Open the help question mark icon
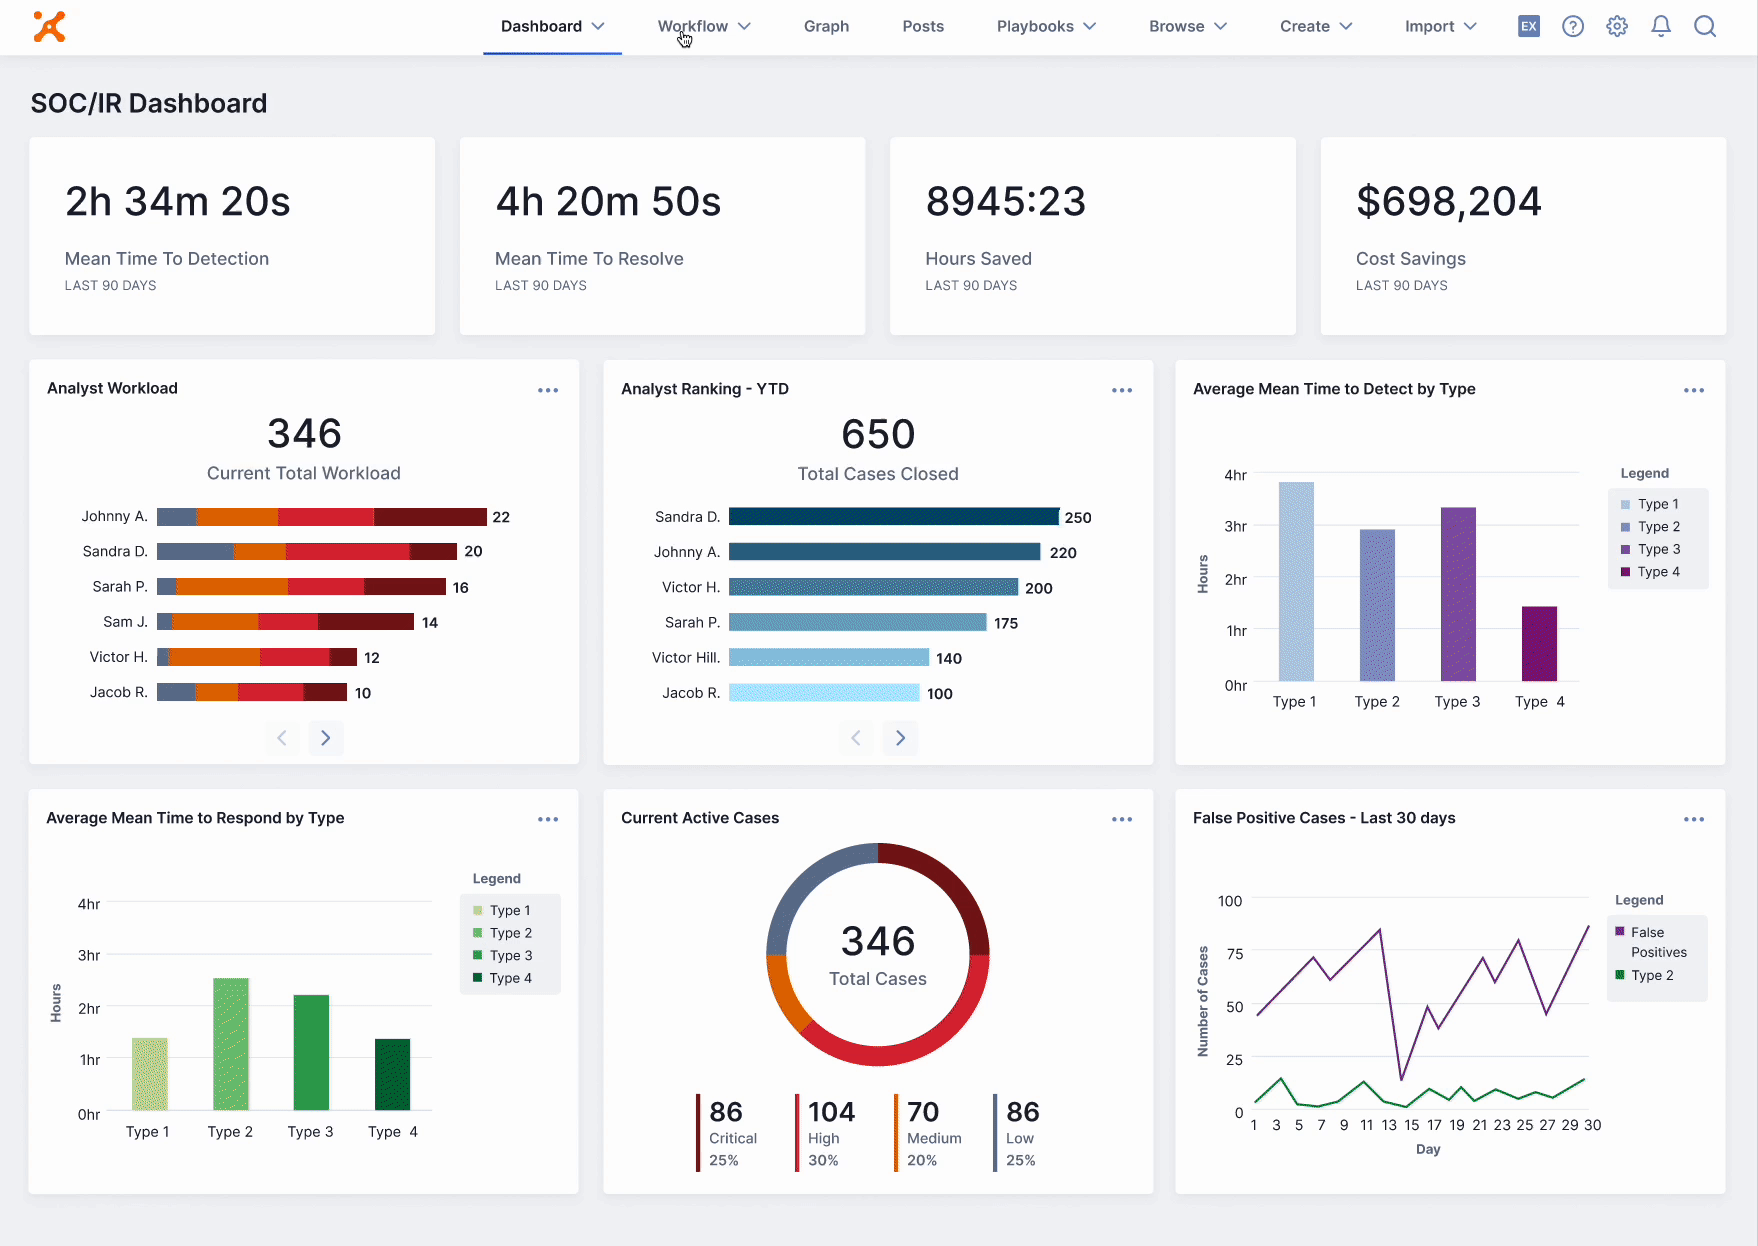The height and width of the screenshot is (1246, 1758). (1573, 27)
